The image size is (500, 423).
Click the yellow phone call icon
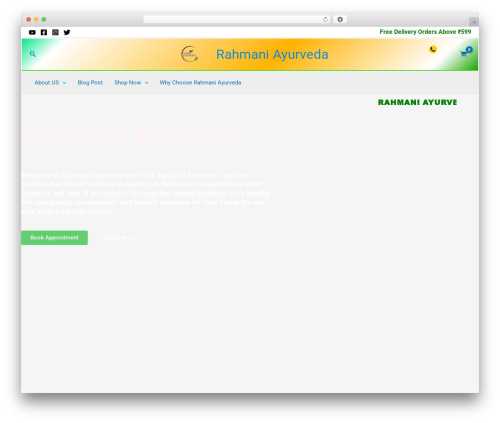tap(433, 49)
